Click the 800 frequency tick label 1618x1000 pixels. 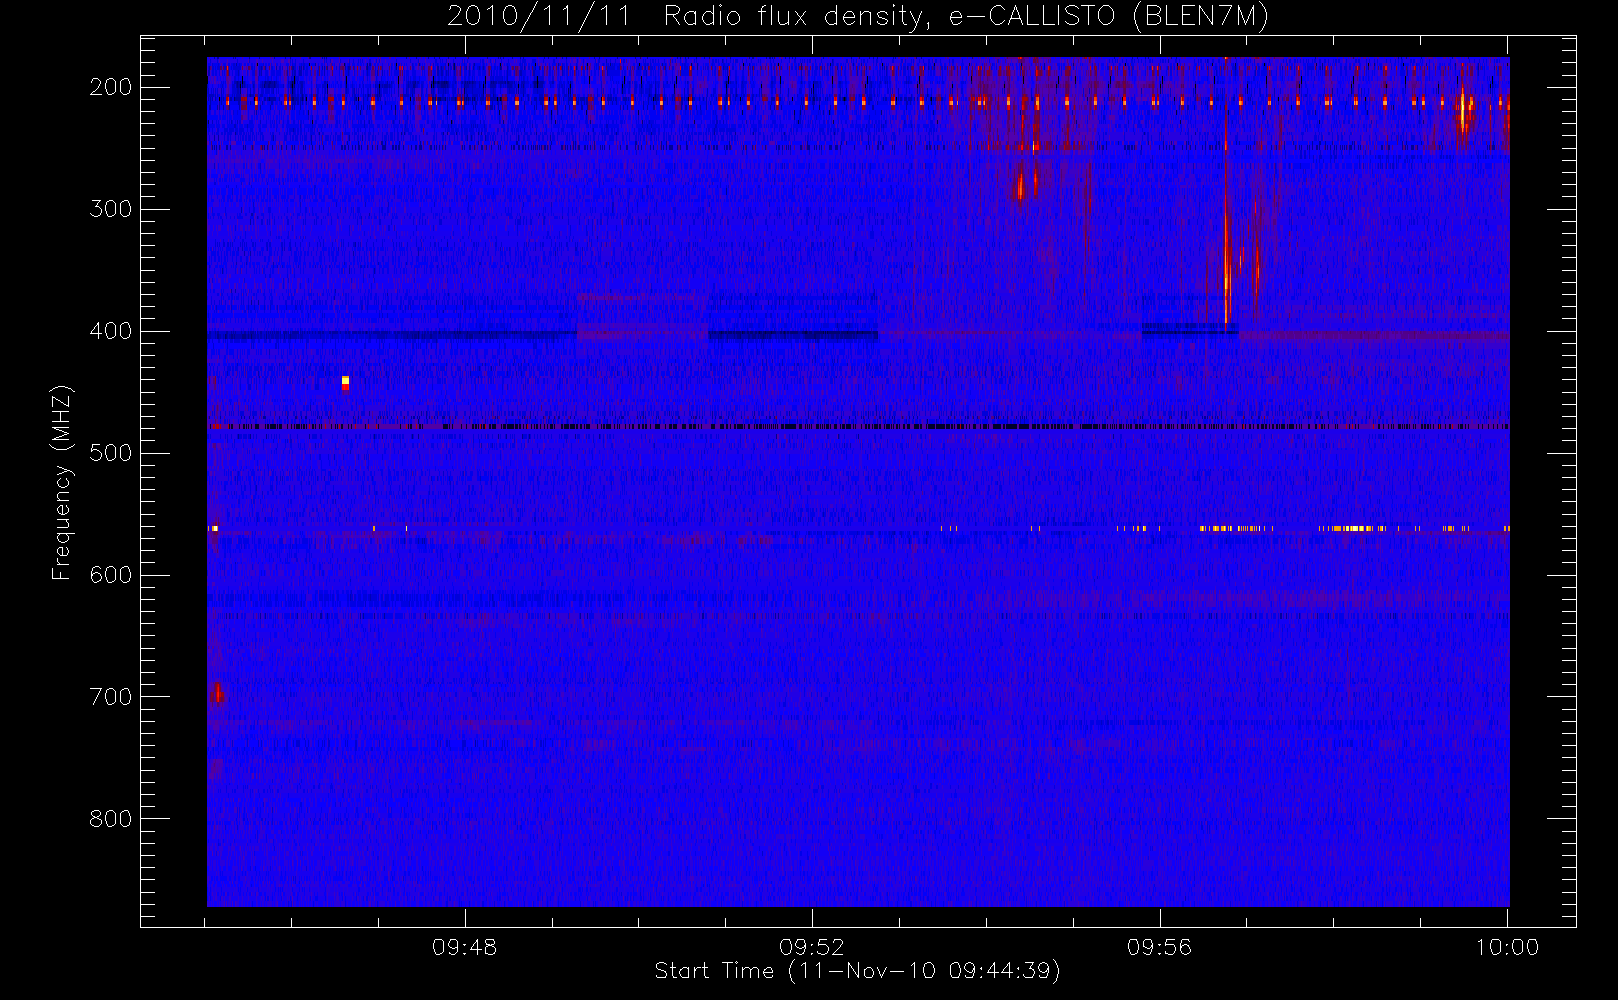coord(111,819)
